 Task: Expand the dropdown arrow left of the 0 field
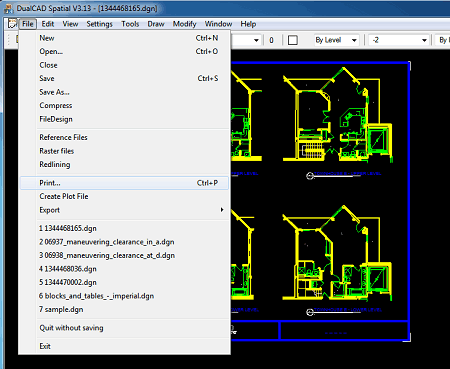[256, 40]
